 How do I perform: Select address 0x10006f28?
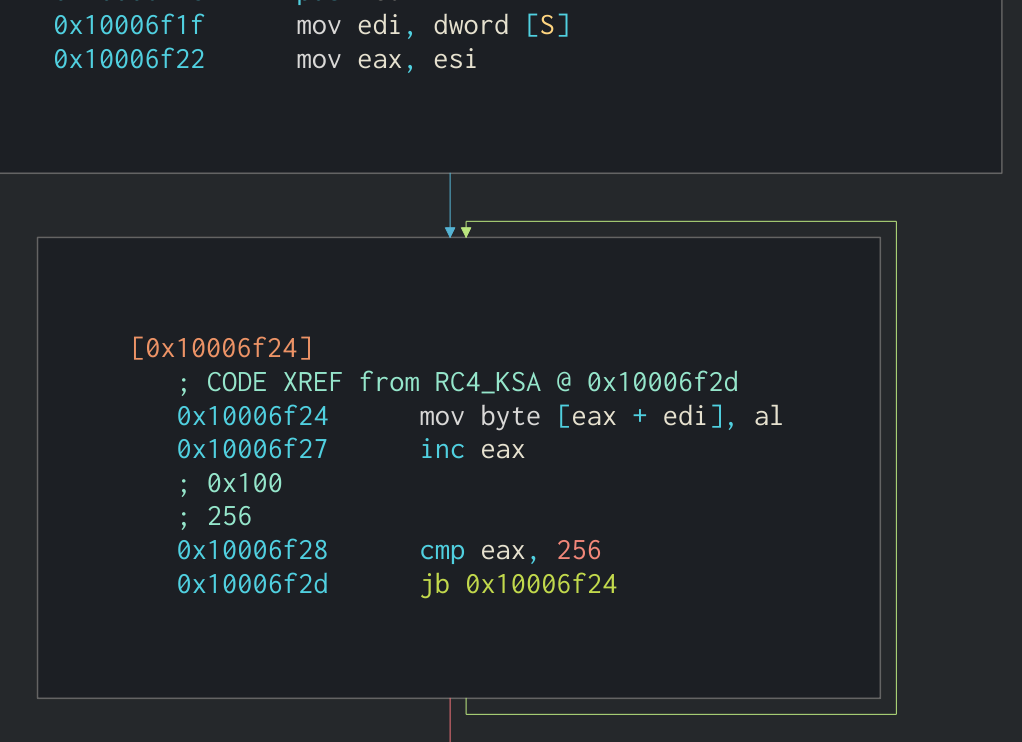pyautogui.click(x=252, y=550)
